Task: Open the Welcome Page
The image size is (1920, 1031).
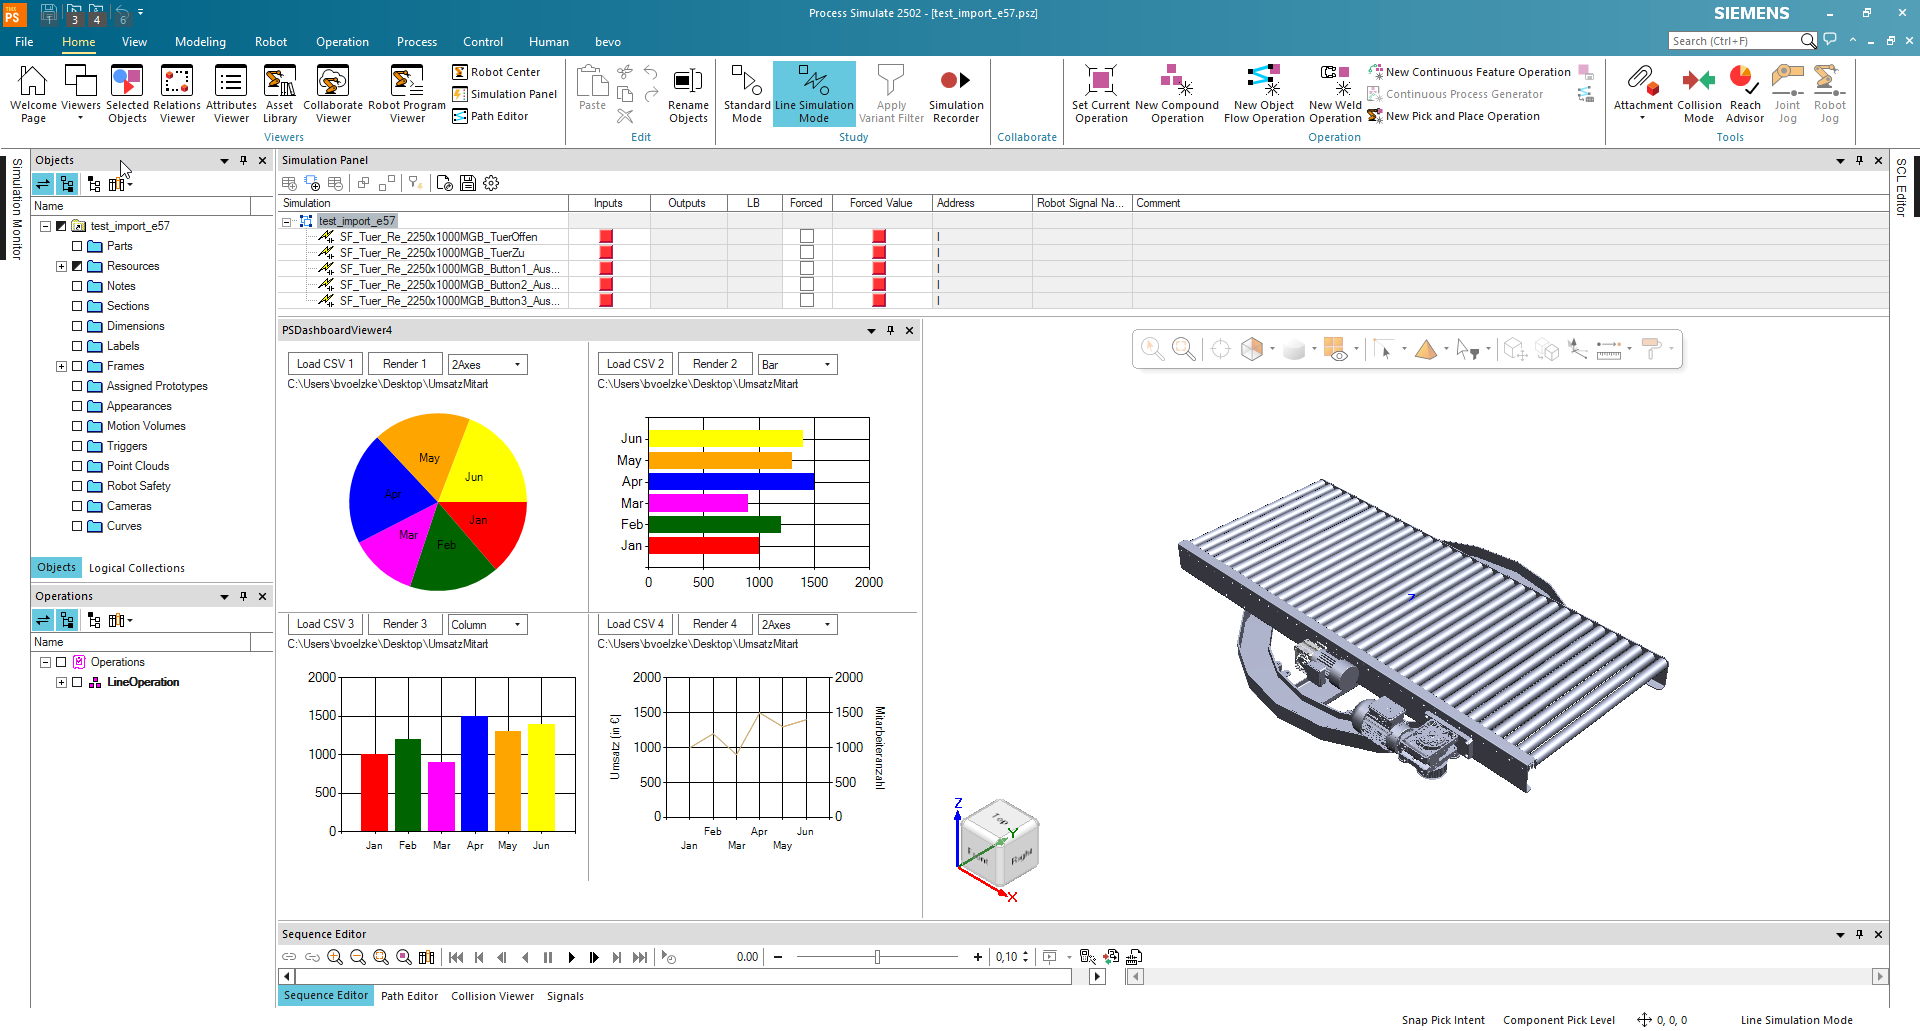Action: pyautogui.click(x=33, y=94)
